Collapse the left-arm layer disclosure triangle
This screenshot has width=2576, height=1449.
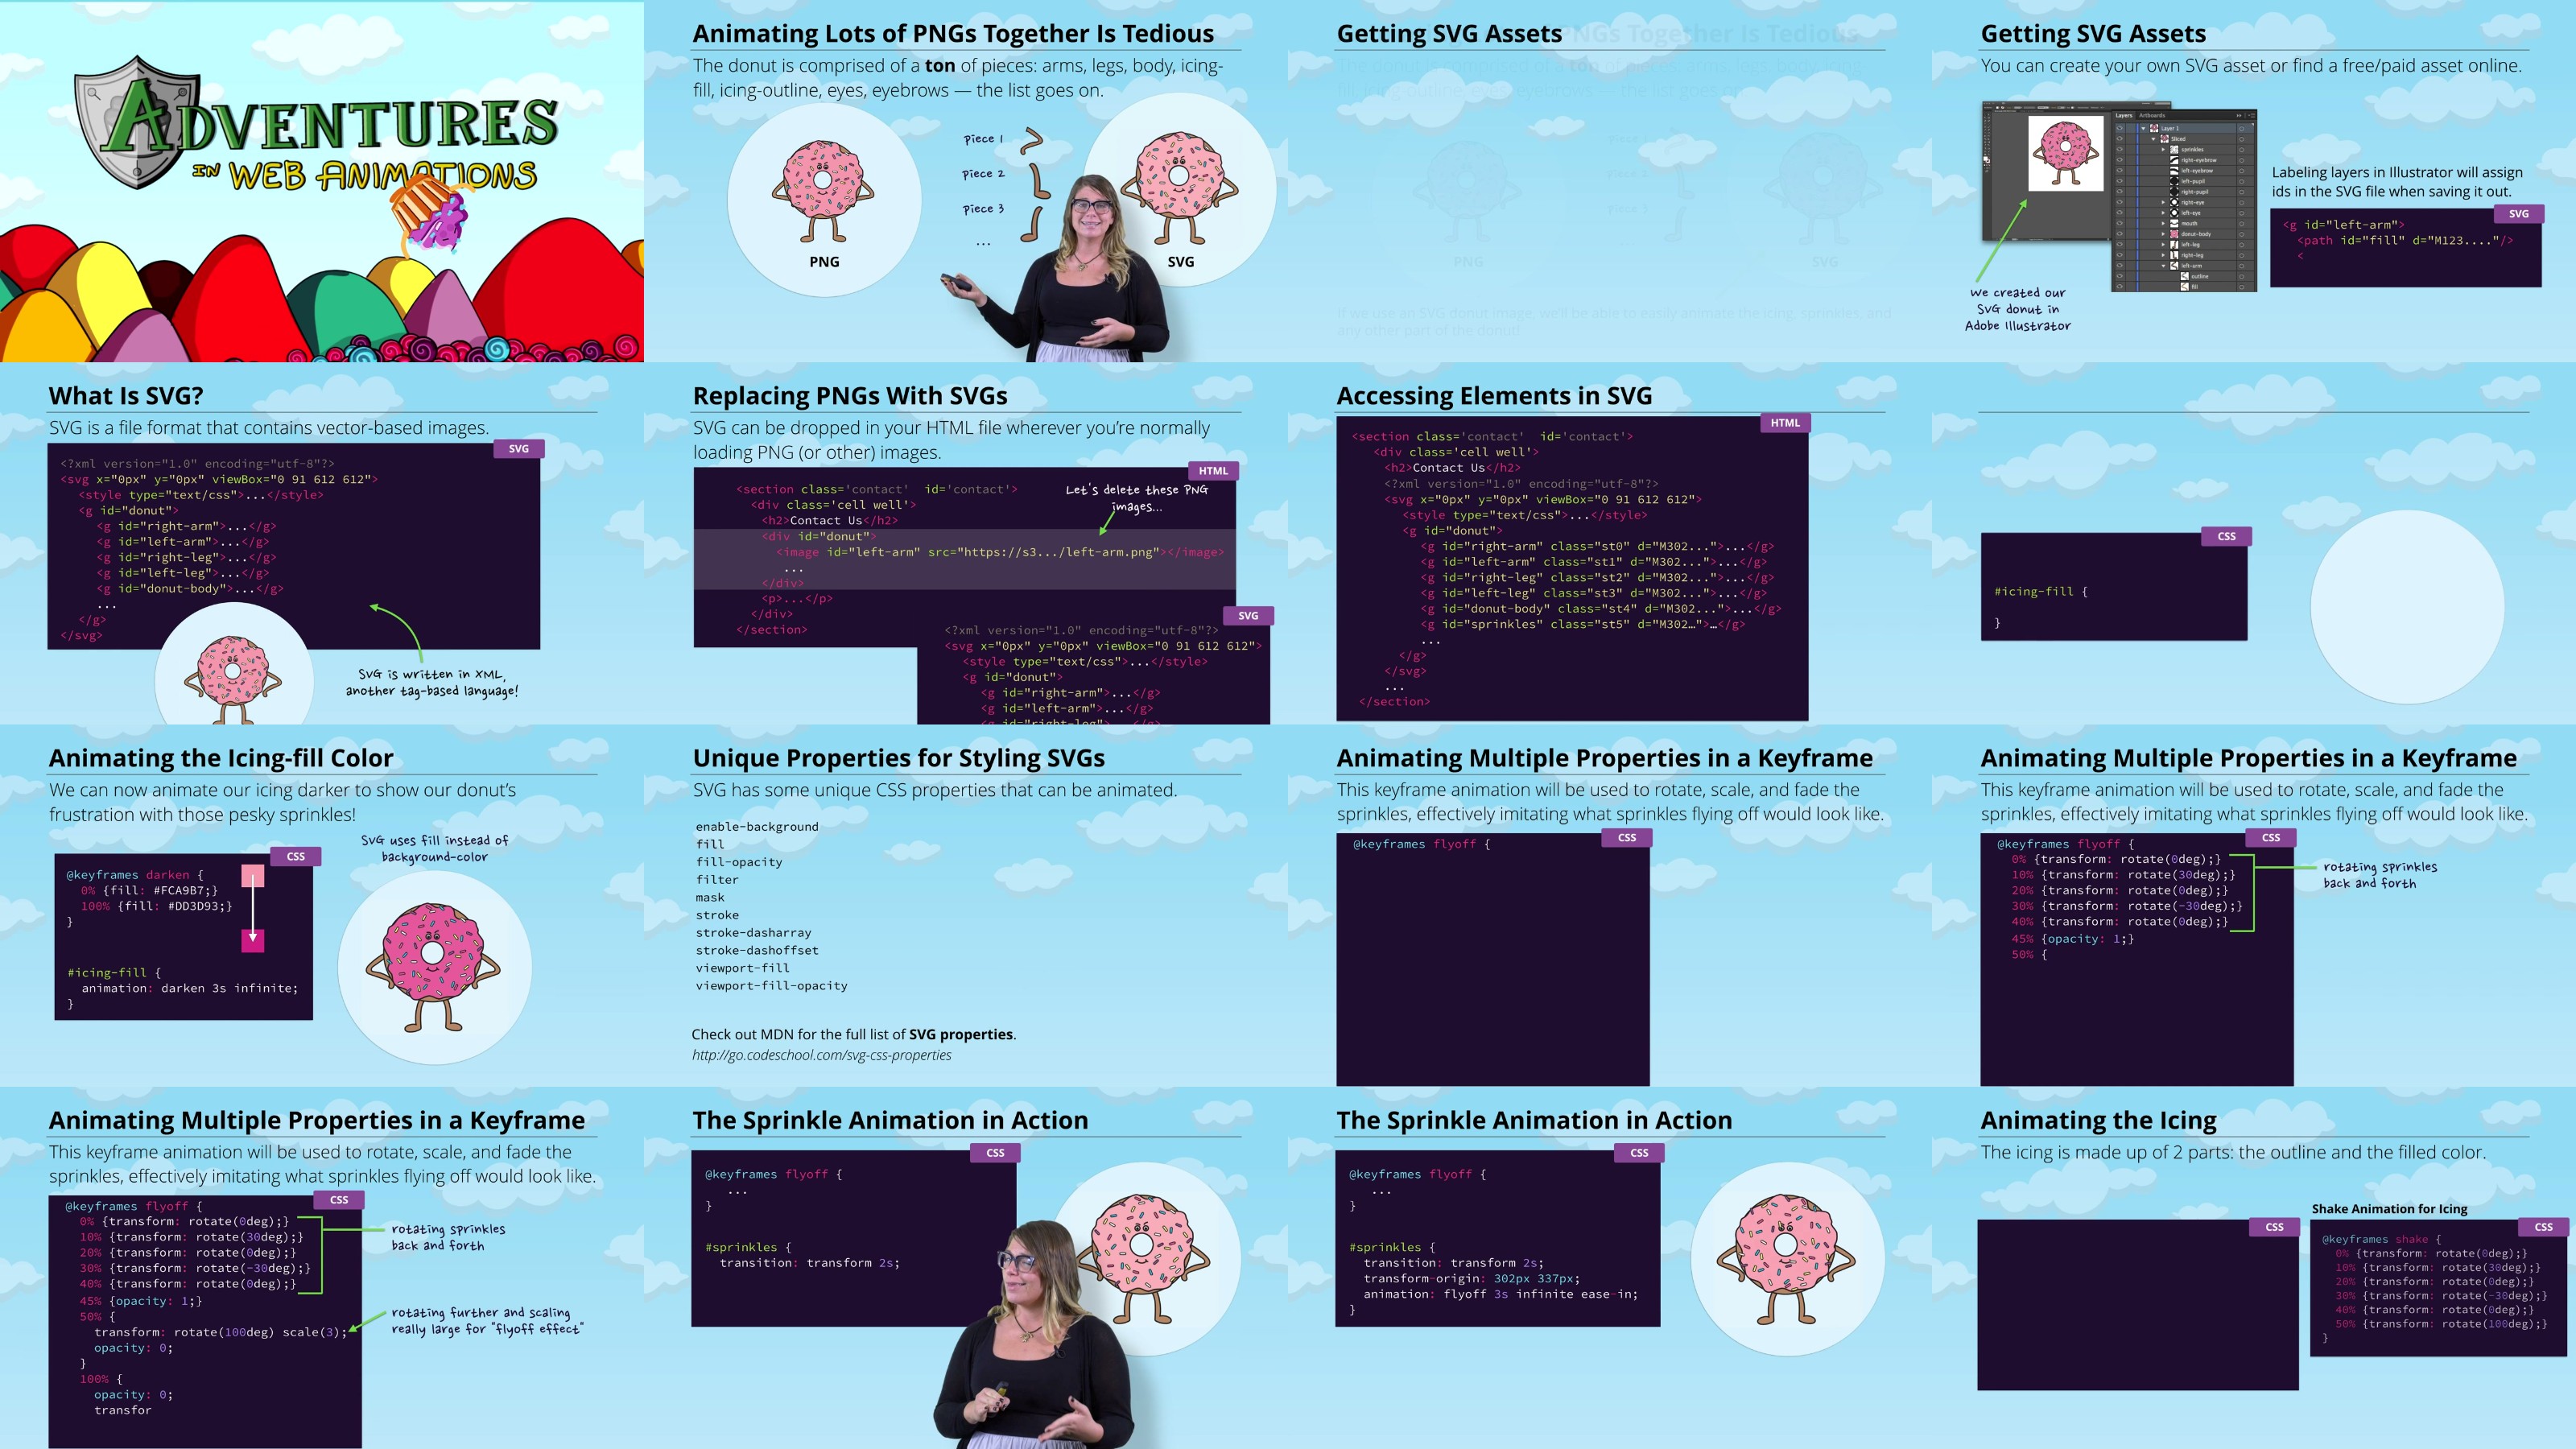(2163, 266)
